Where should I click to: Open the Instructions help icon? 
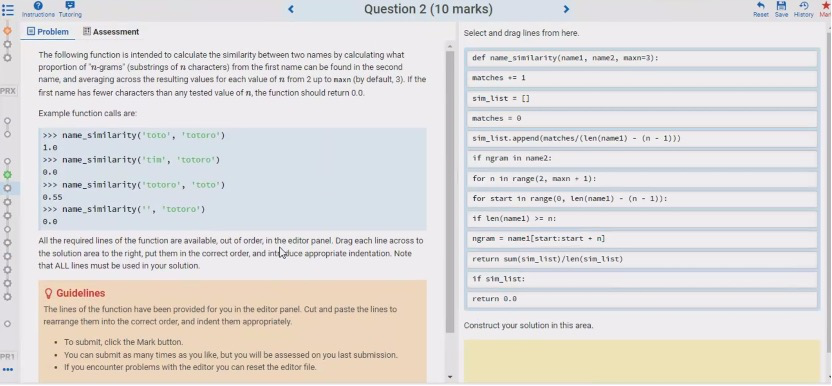(38, 6)
